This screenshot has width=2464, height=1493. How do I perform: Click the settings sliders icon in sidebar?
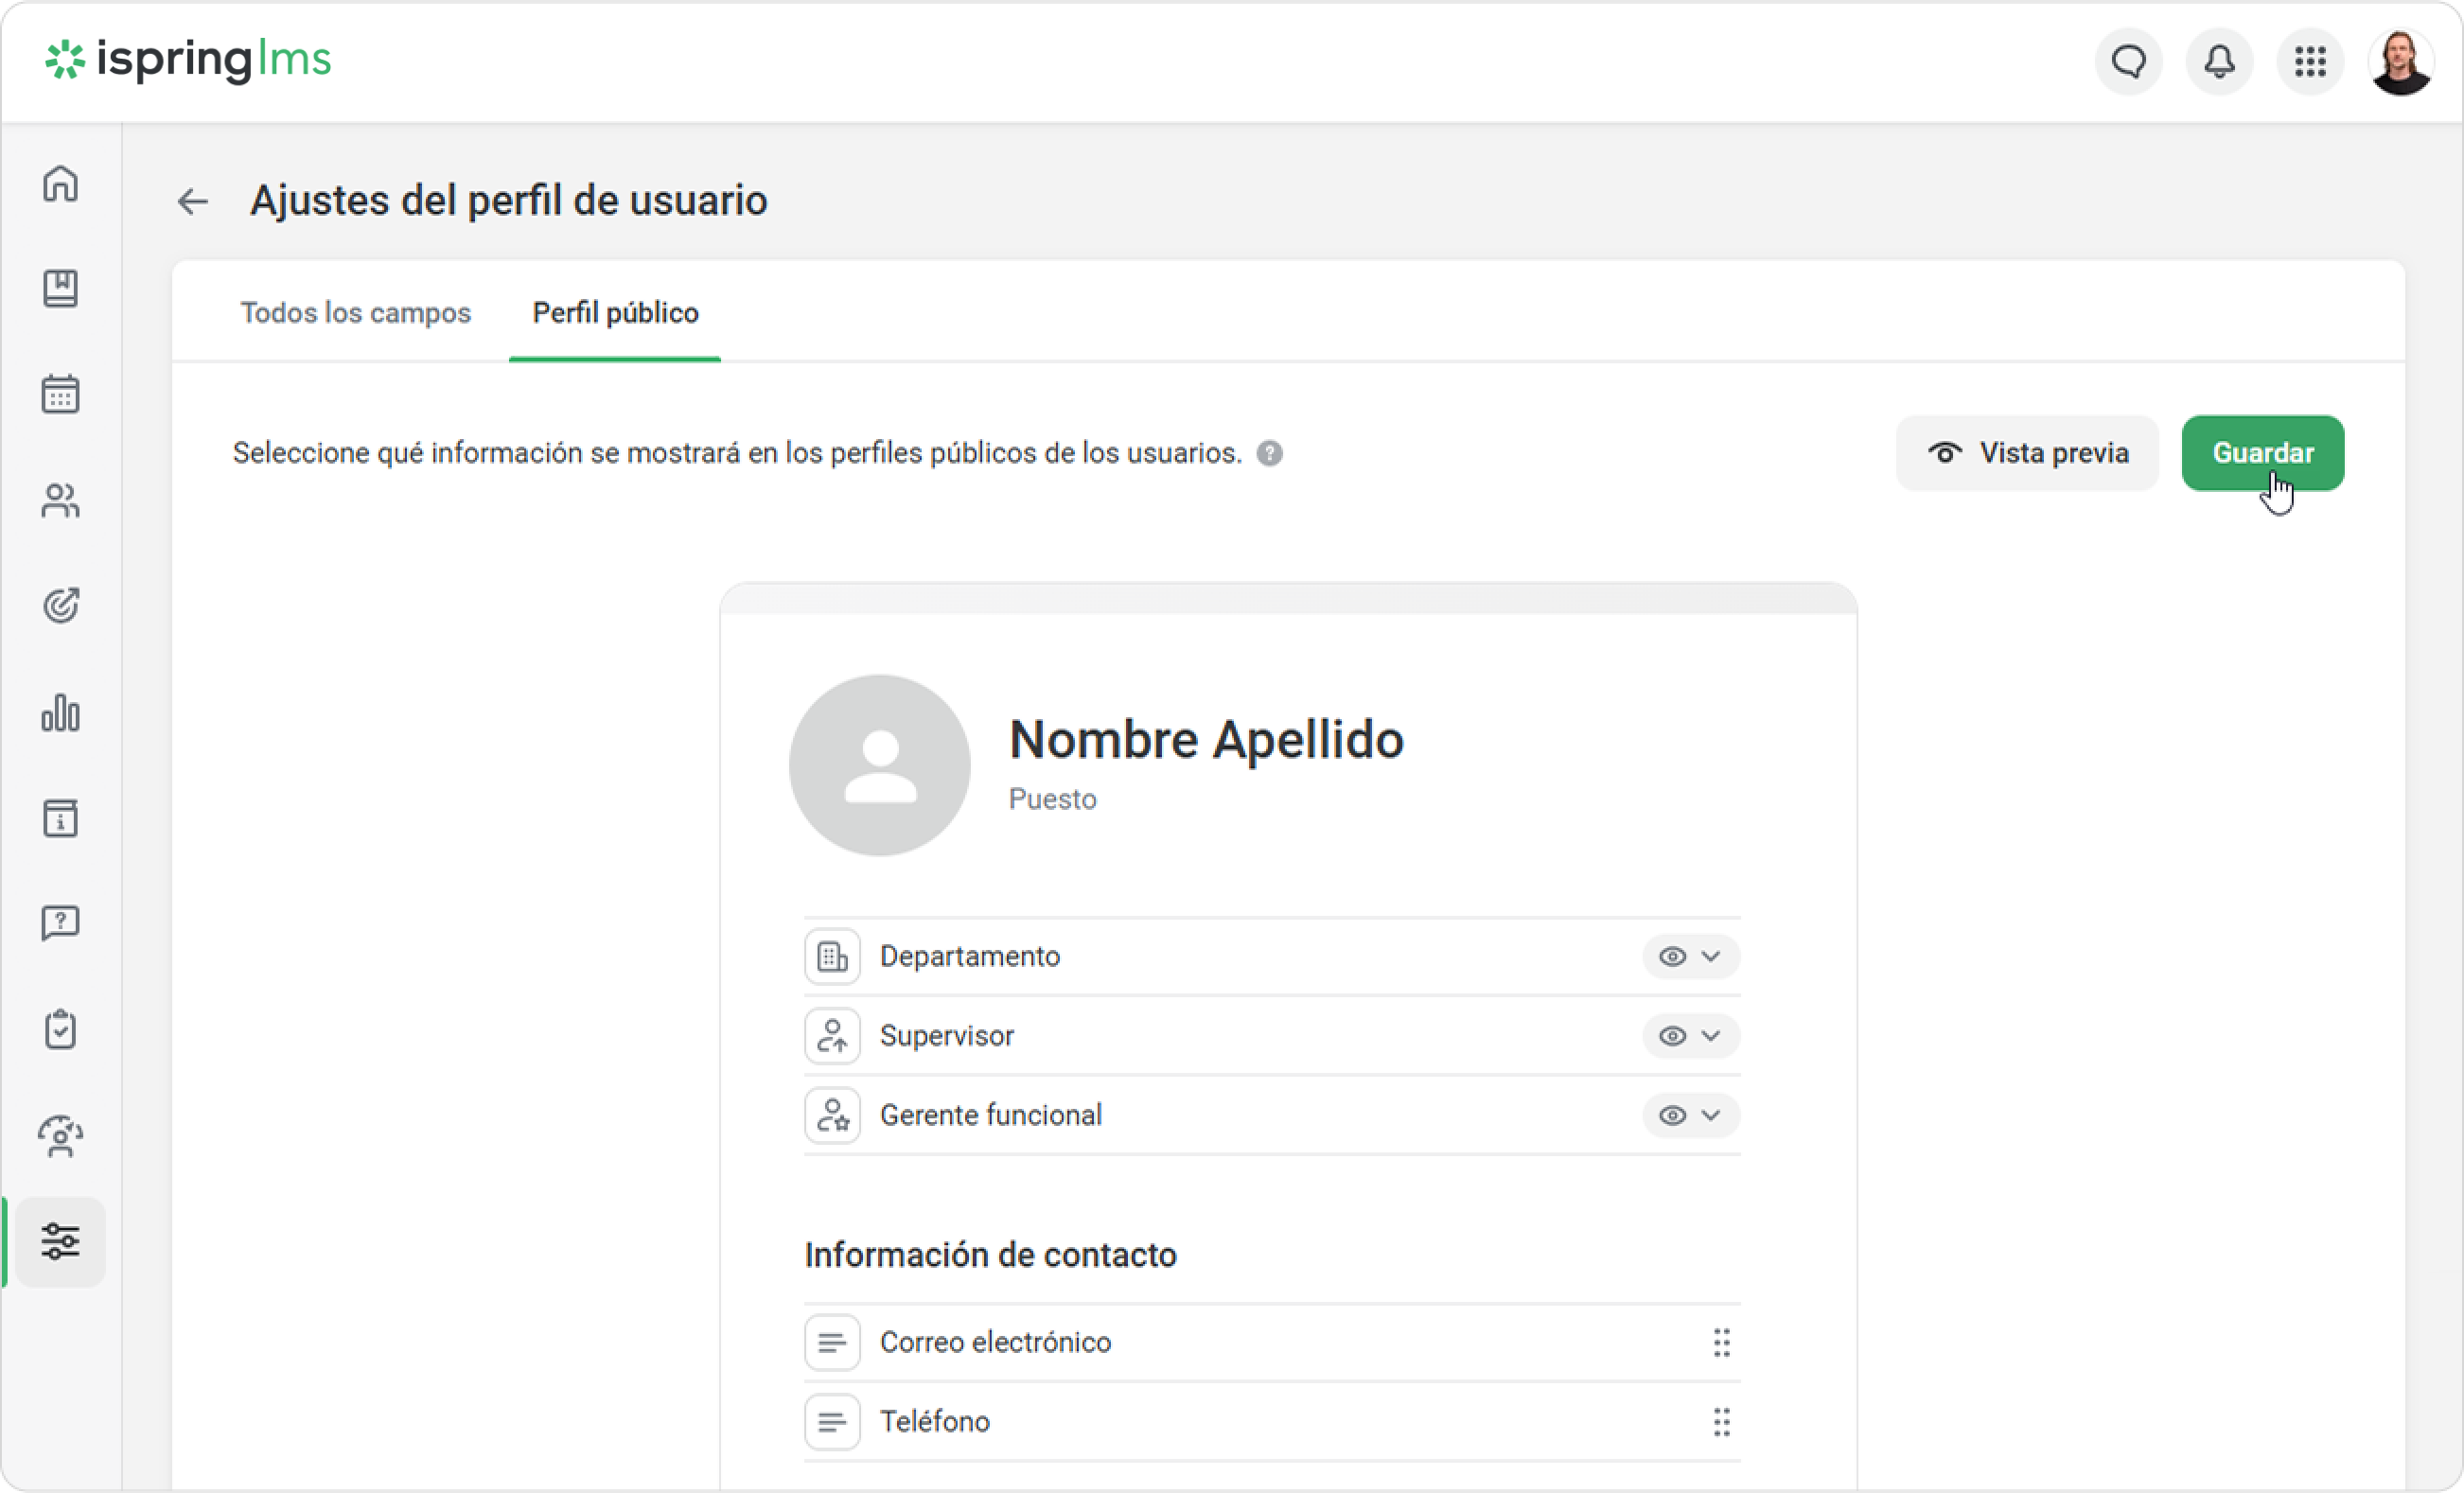pyautogui.click(x=61, y=1241)
